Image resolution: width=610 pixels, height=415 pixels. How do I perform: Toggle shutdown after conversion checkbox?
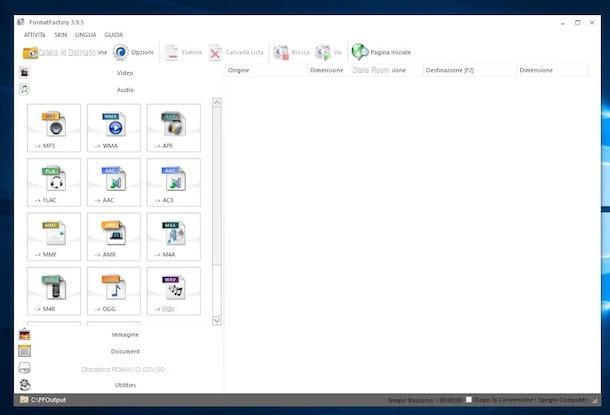point(469,399)
